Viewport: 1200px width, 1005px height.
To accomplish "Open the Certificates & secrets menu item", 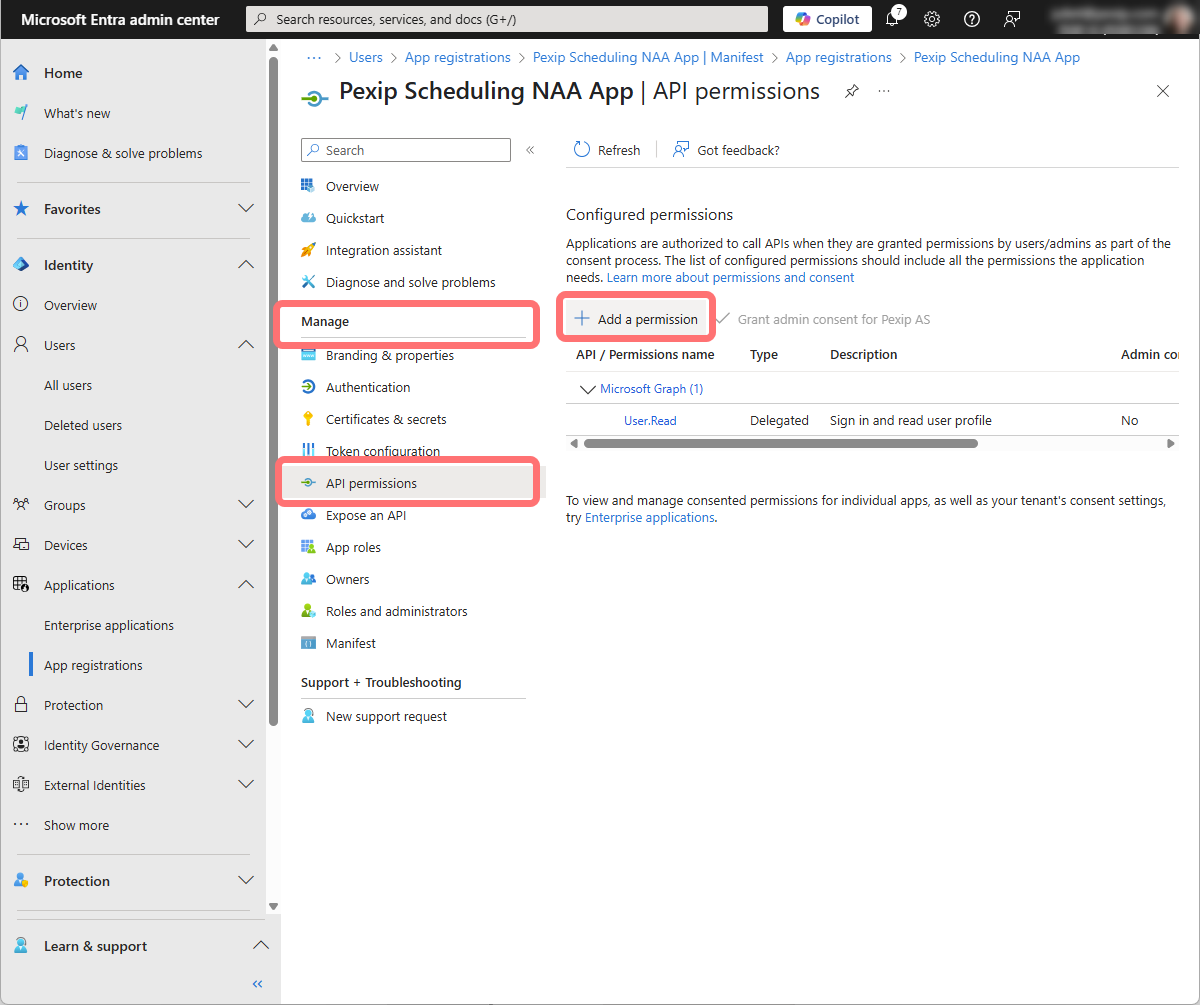I will point(386,419).
